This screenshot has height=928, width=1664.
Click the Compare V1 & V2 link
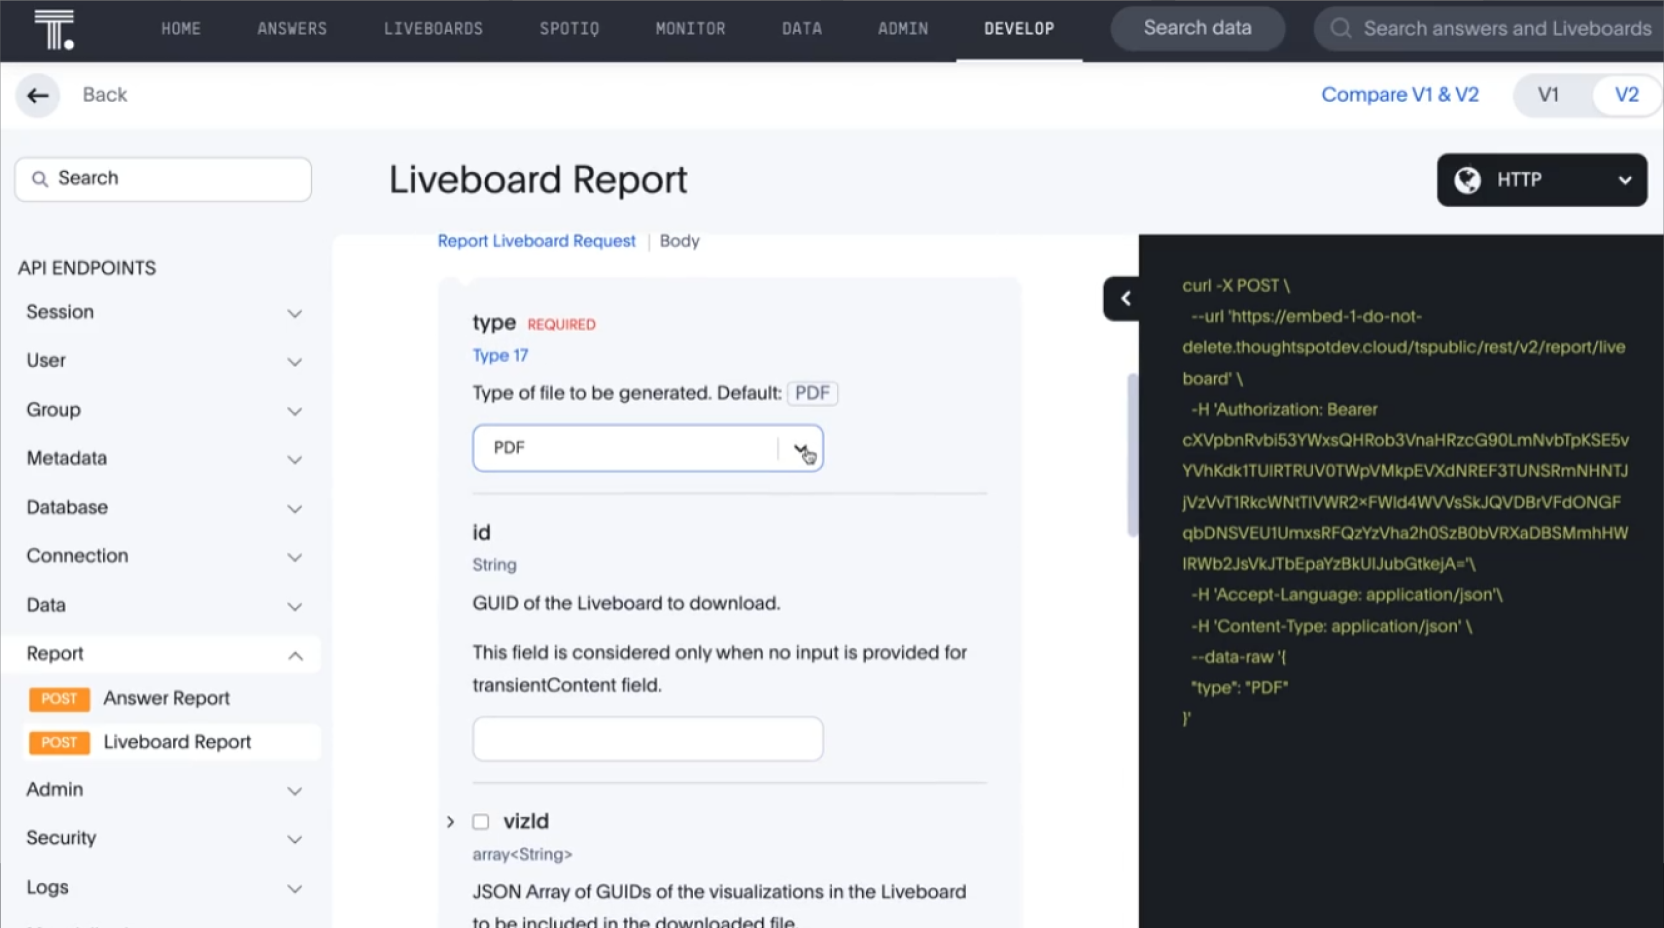point(1400,94)
